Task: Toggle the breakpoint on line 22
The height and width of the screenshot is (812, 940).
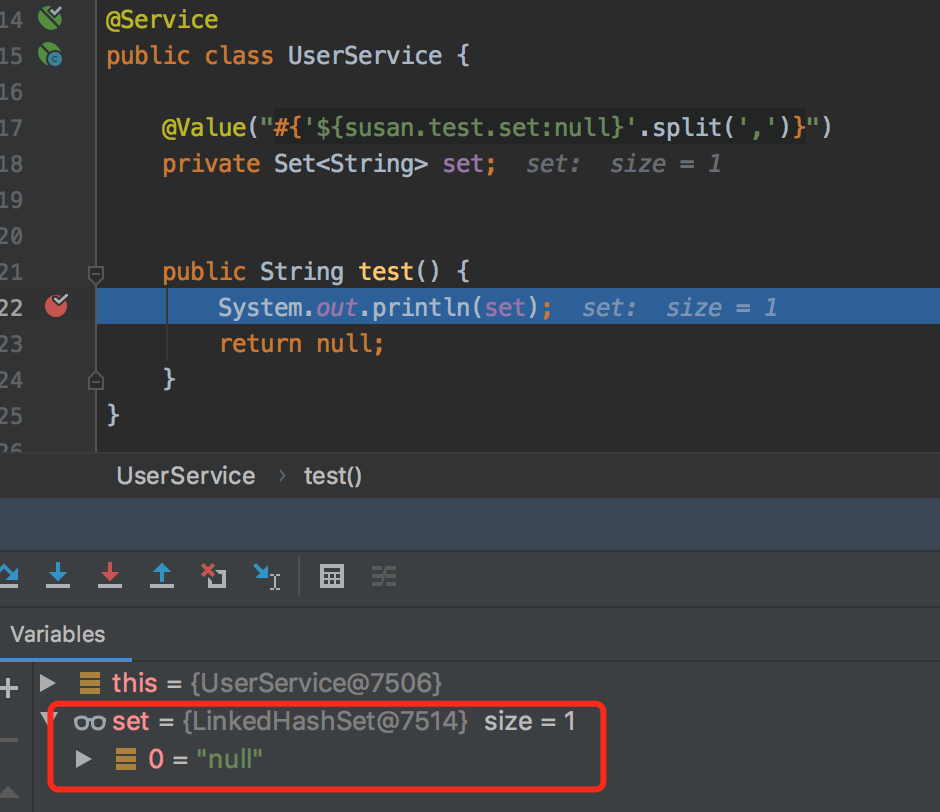Action: [x=56, y=306]
